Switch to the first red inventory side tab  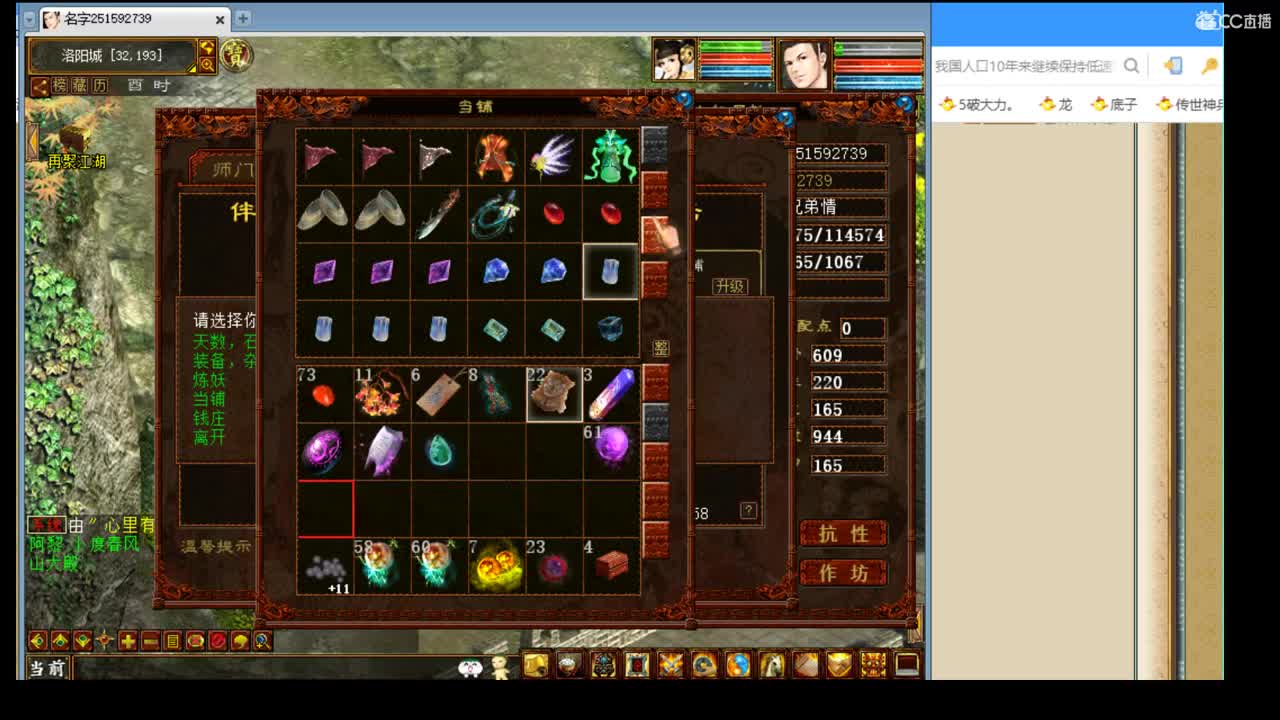[x=656, y=382]
